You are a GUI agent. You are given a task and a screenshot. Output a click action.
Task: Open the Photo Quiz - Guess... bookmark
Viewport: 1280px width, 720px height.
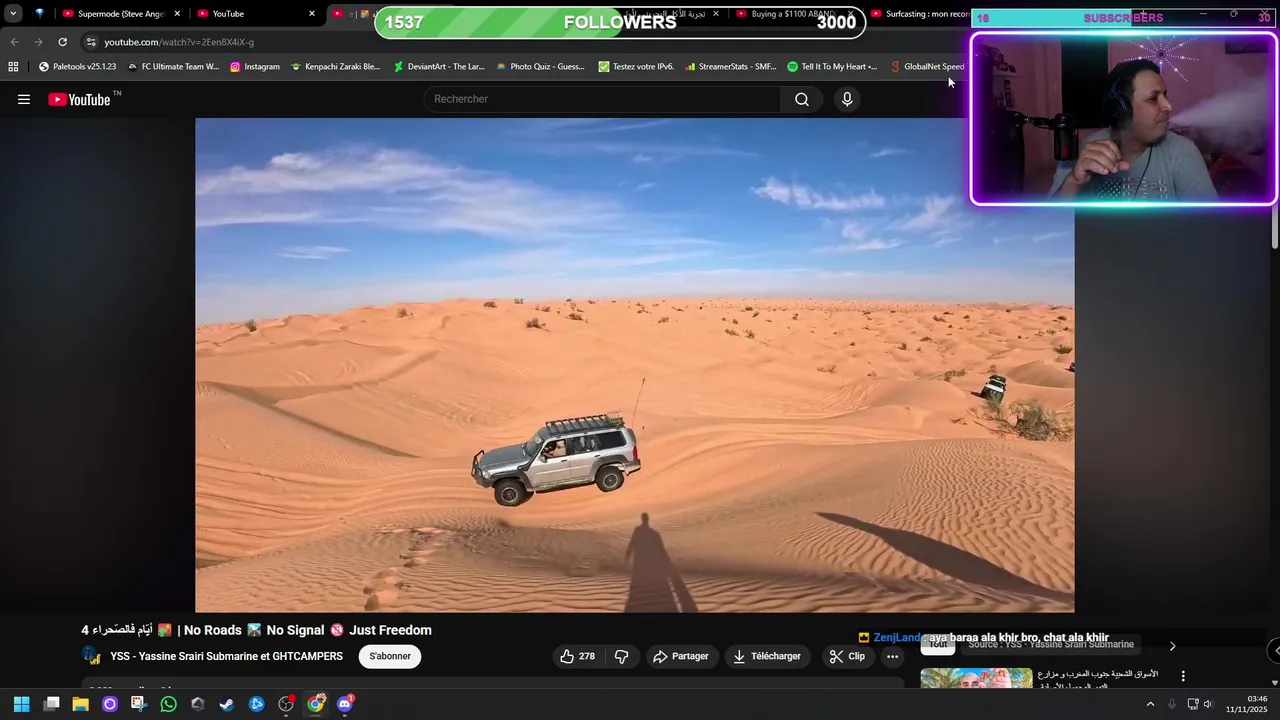(x=540, y=67)
